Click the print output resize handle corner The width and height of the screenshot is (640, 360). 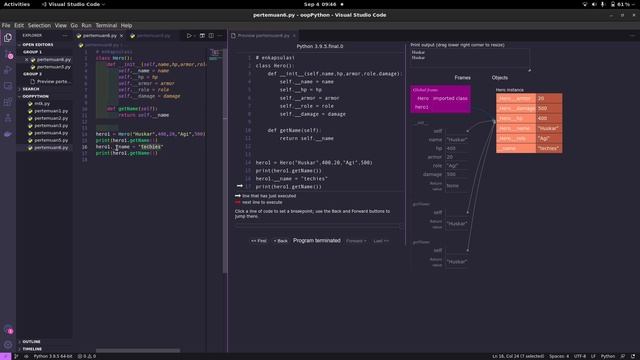point(529,70)
